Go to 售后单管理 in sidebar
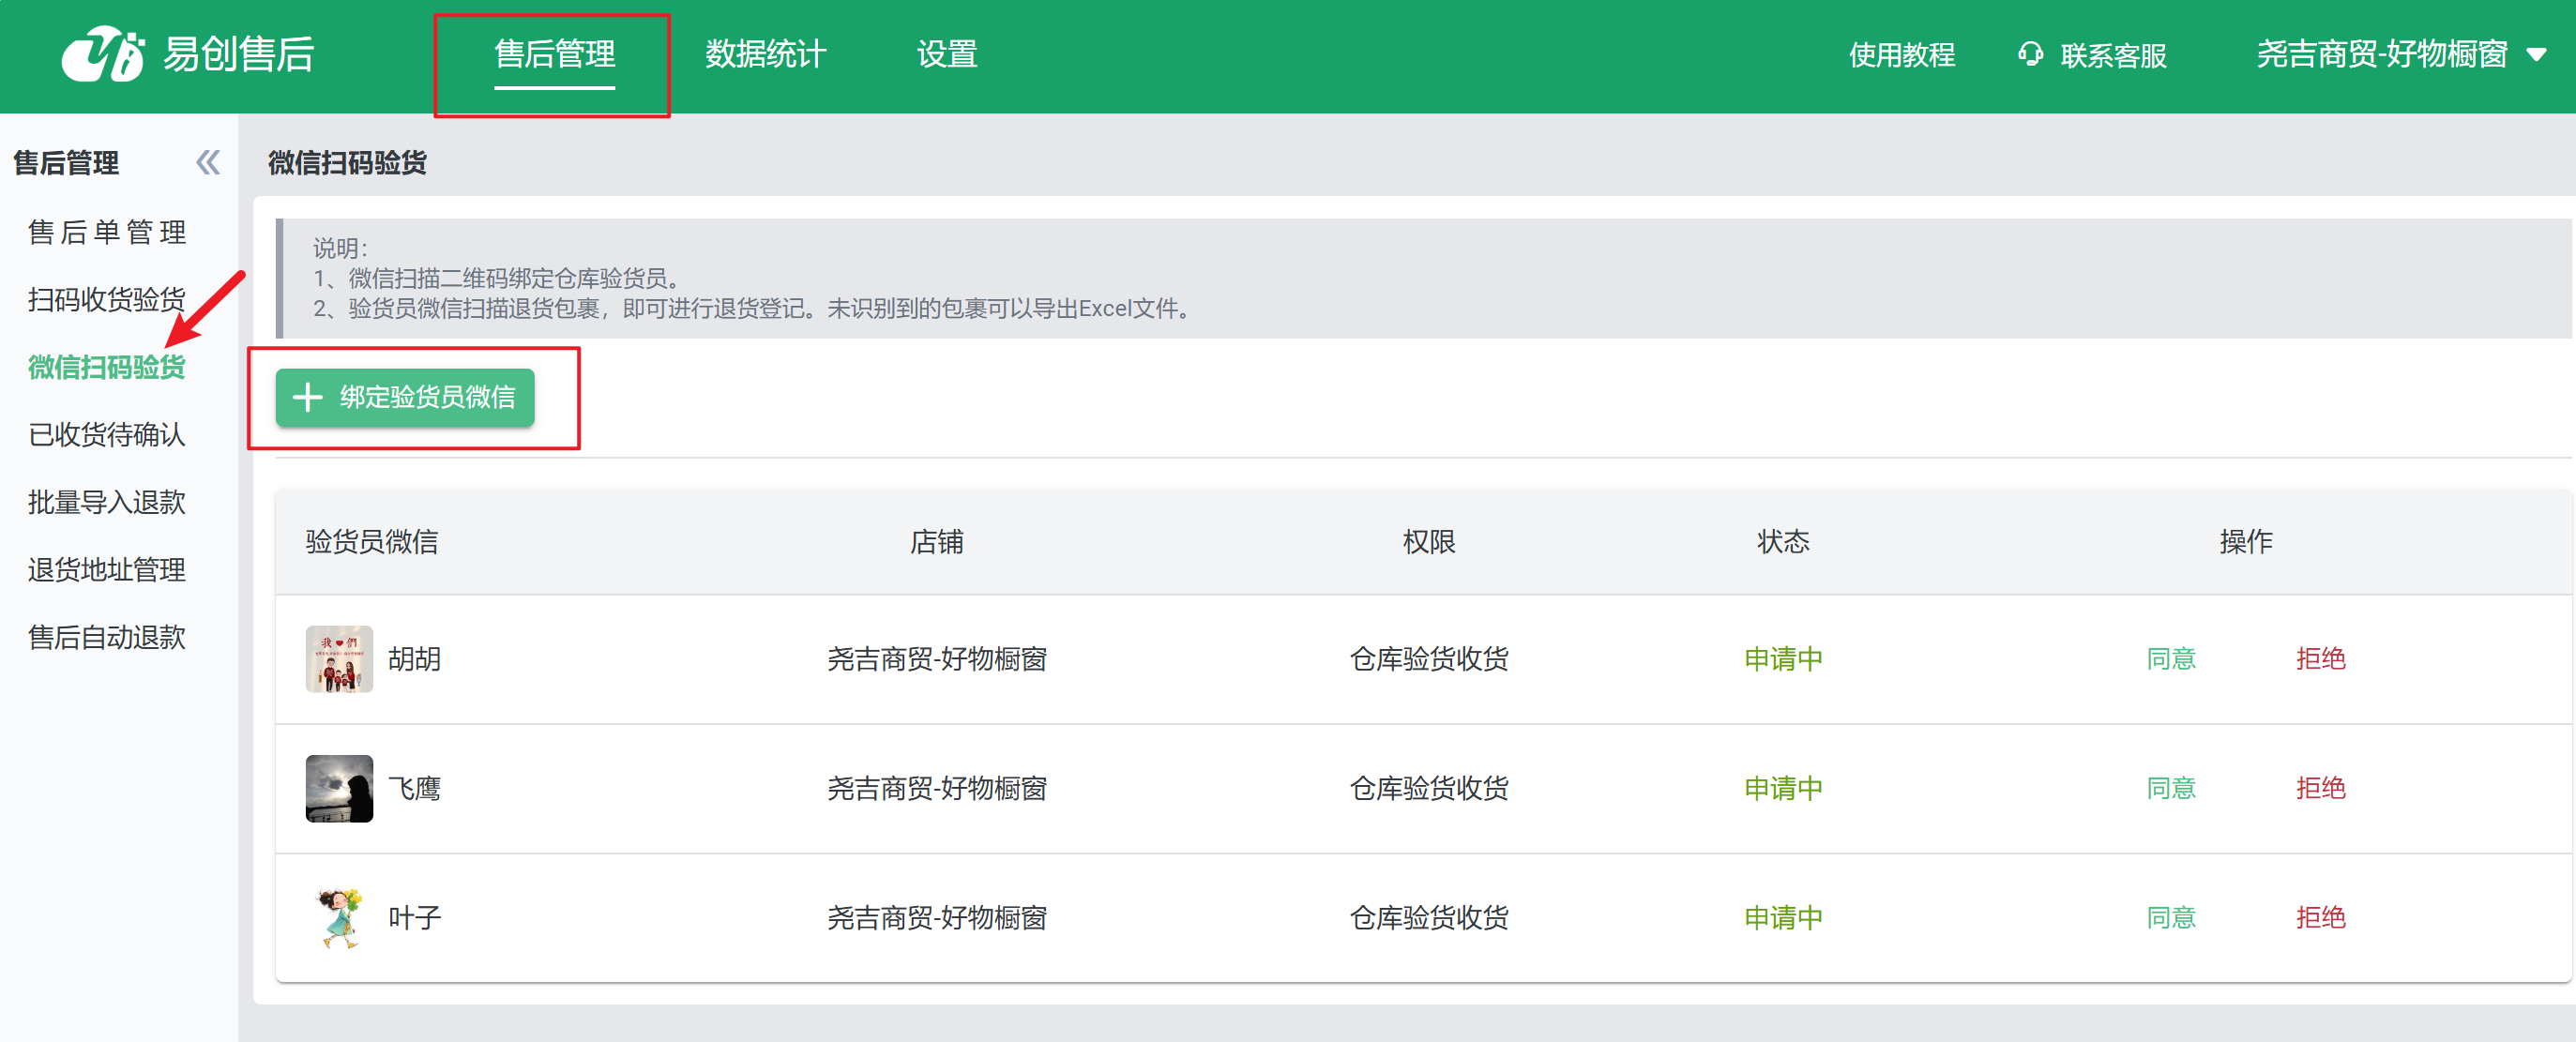 point(107,232)
